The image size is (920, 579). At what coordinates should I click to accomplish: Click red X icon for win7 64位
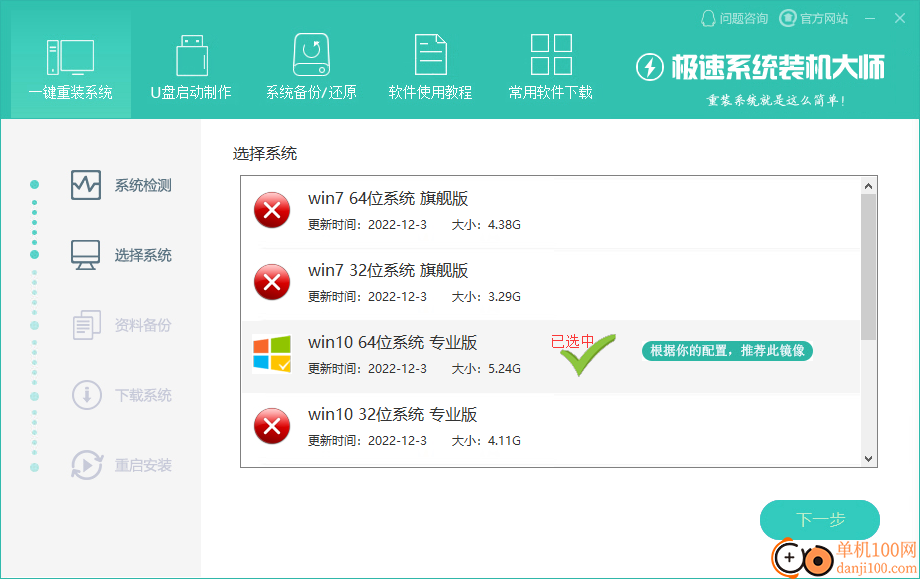272,210
